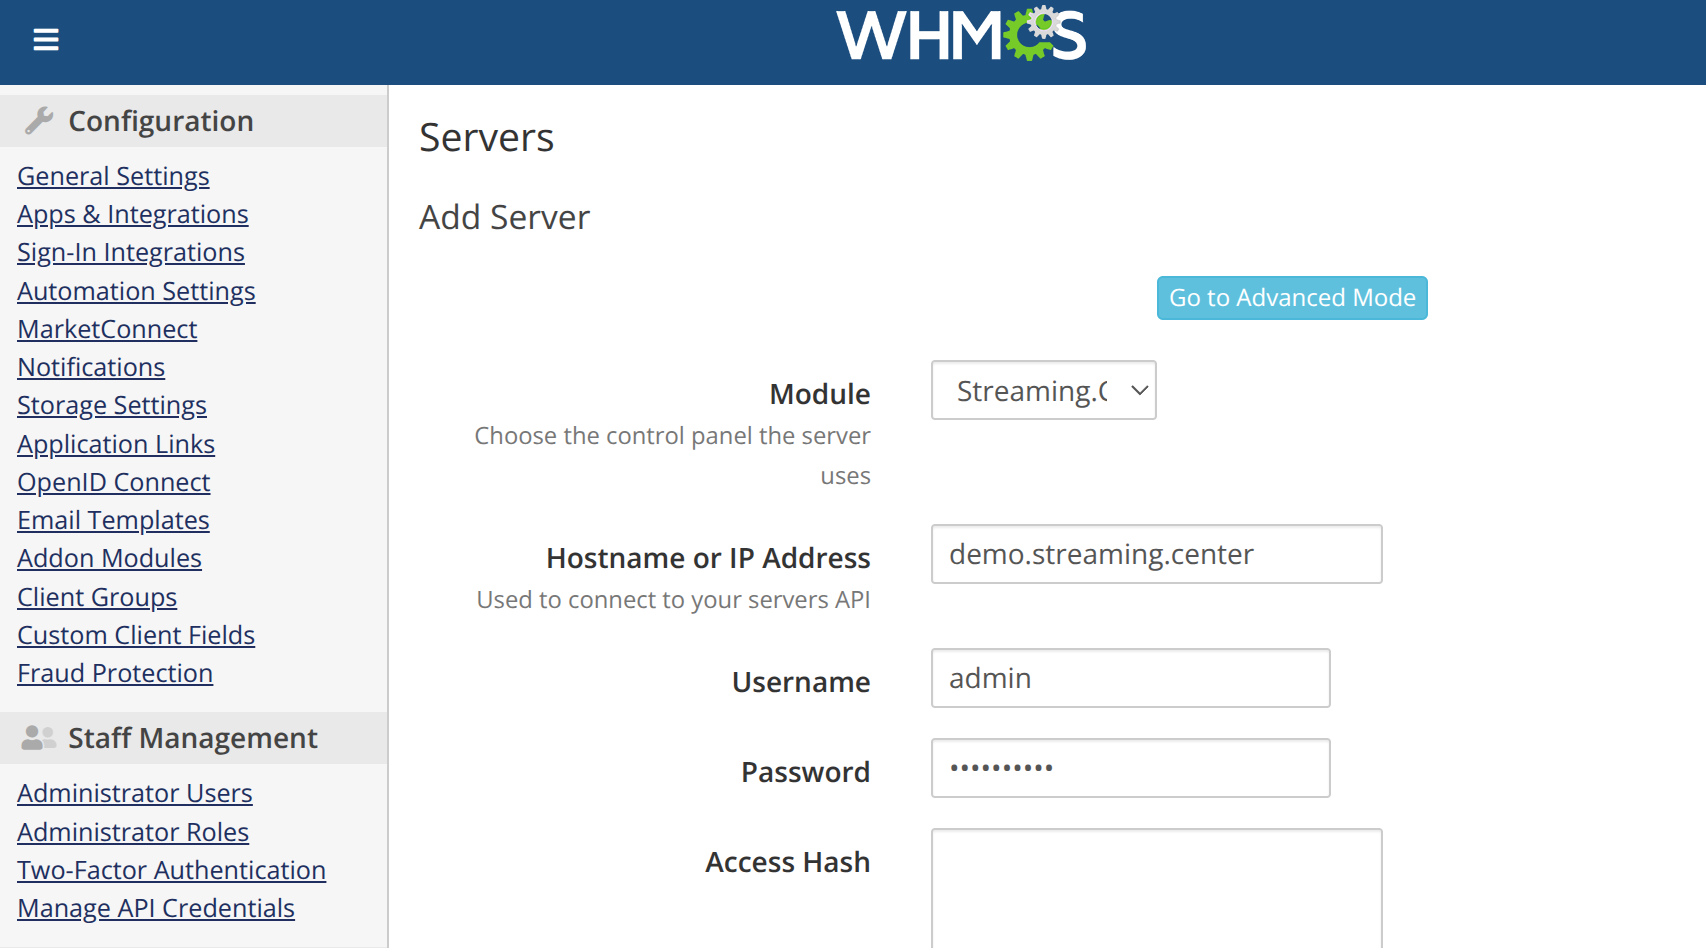Screen dimensions: 1706x948
Task: Select the Password input field
Action: coord(1130,768)
